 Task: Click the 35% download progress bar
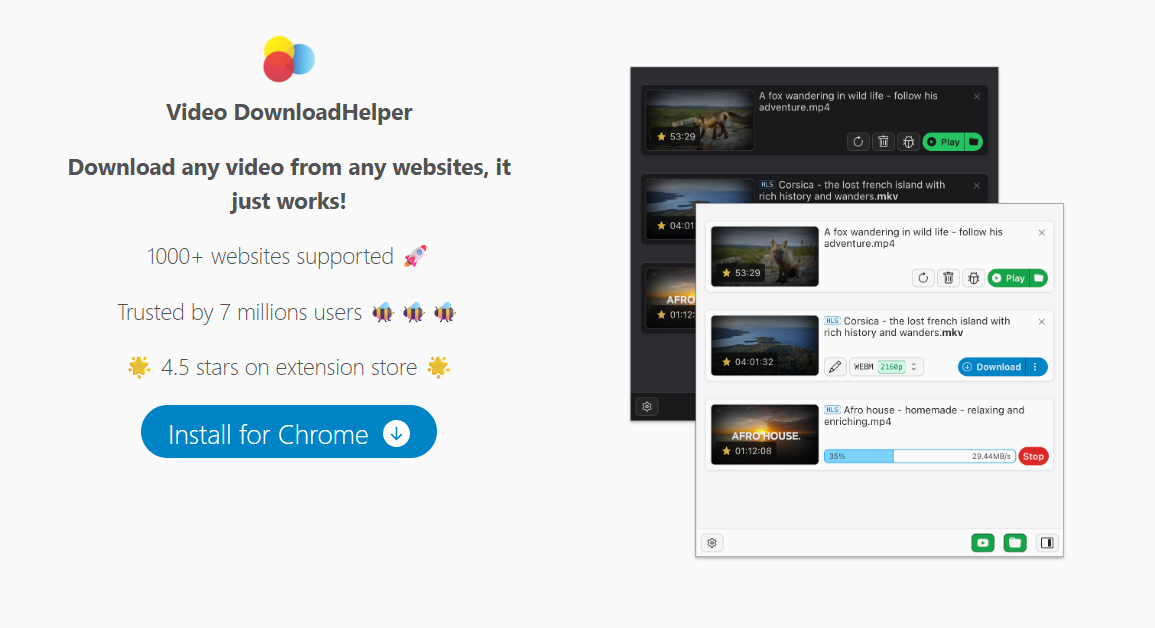919,456
